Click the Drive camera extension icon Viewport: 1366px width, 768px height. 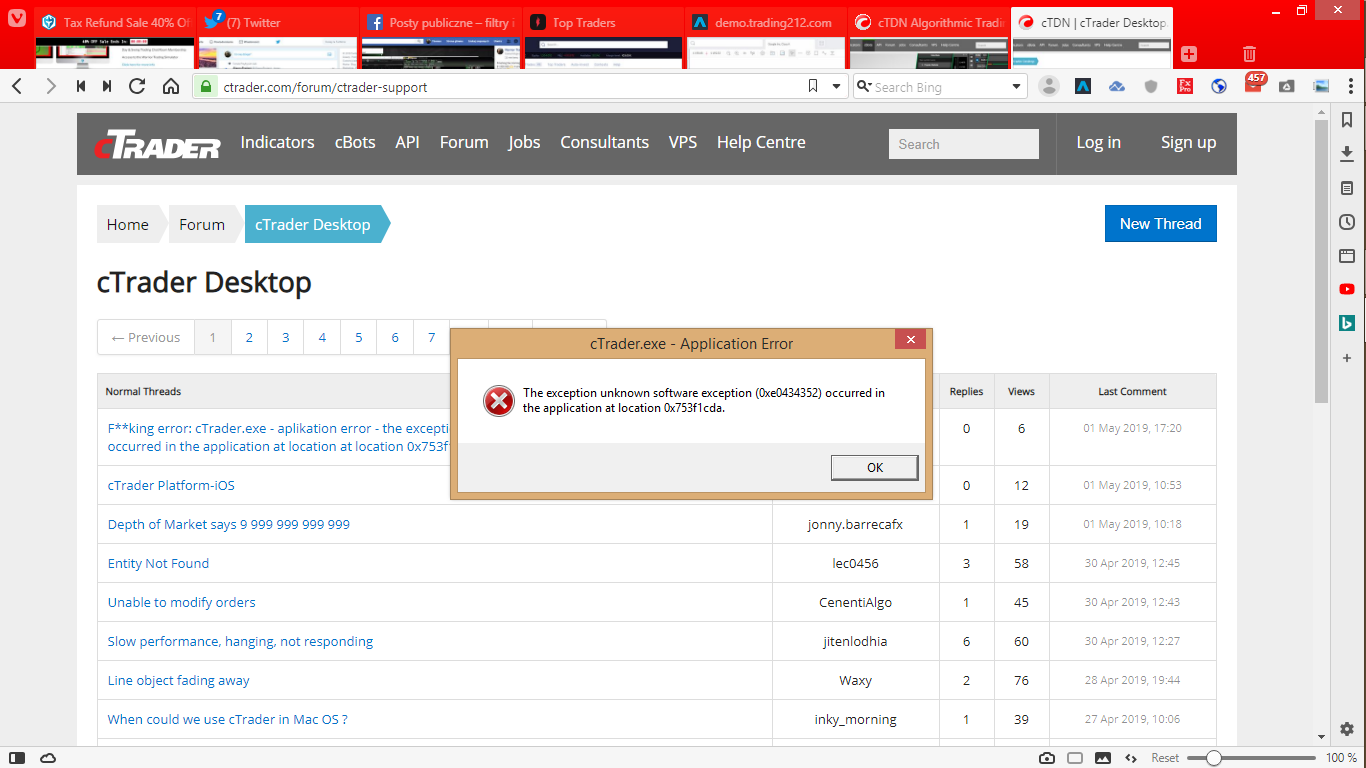click(x=1287, y=87)
